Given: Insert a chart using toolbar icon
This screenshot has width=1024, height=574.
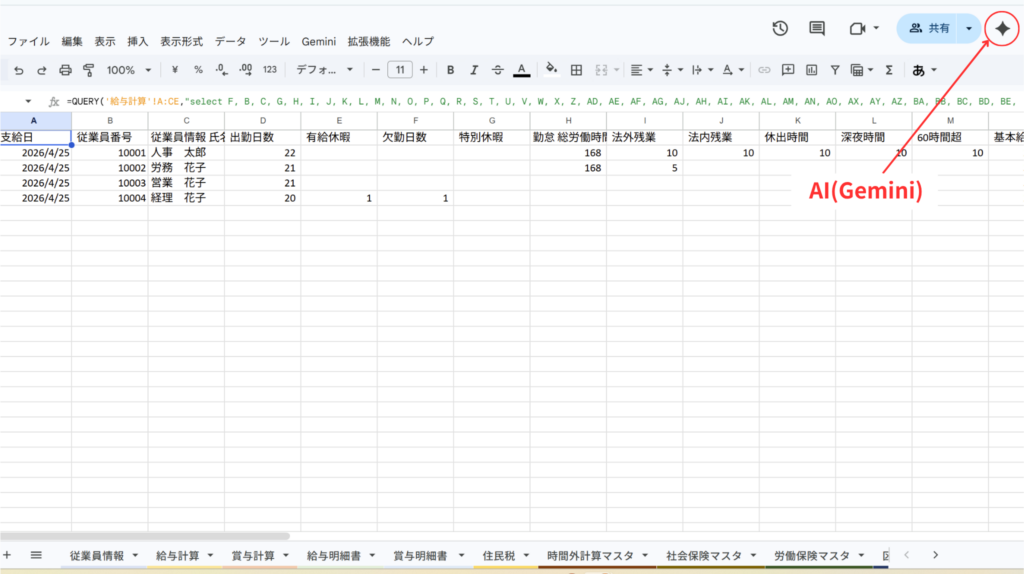Looking at the screenshot, I should tap(811, 70).
